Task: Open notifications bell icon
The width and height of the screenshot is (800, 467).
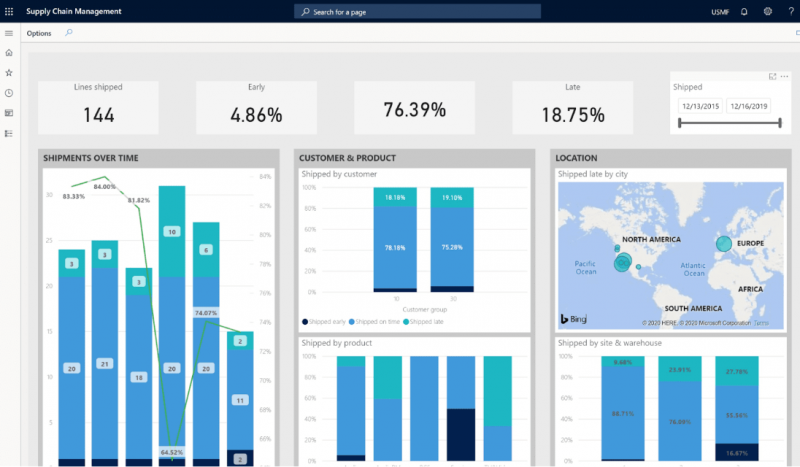Action: [744, 11]
